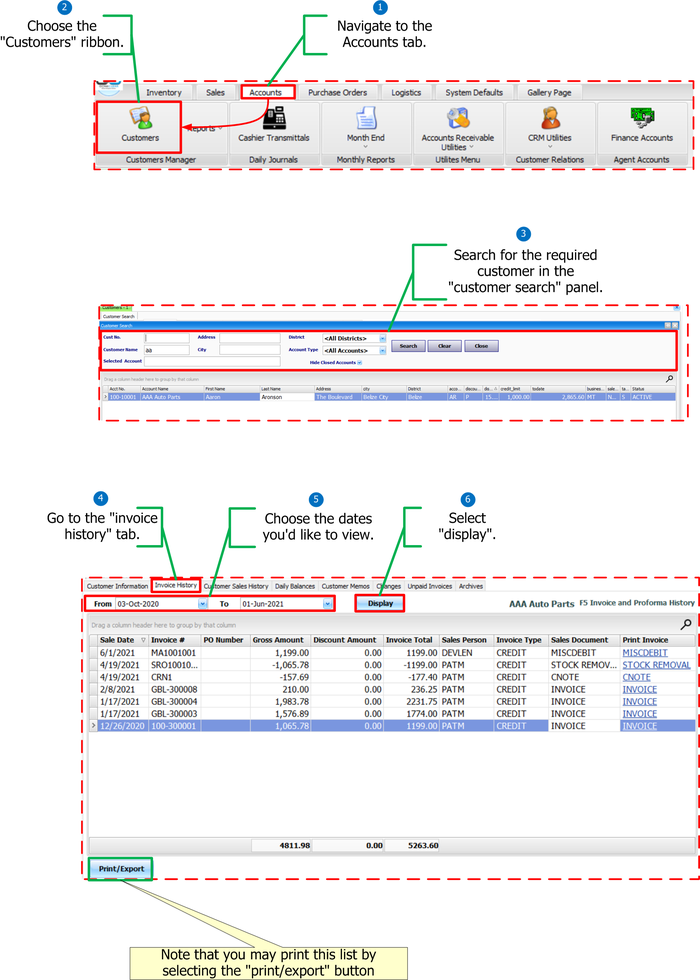The width and height of the screenshot is (700, 980).
Task: Open the Customer Sales History tab
Action: 236,586
